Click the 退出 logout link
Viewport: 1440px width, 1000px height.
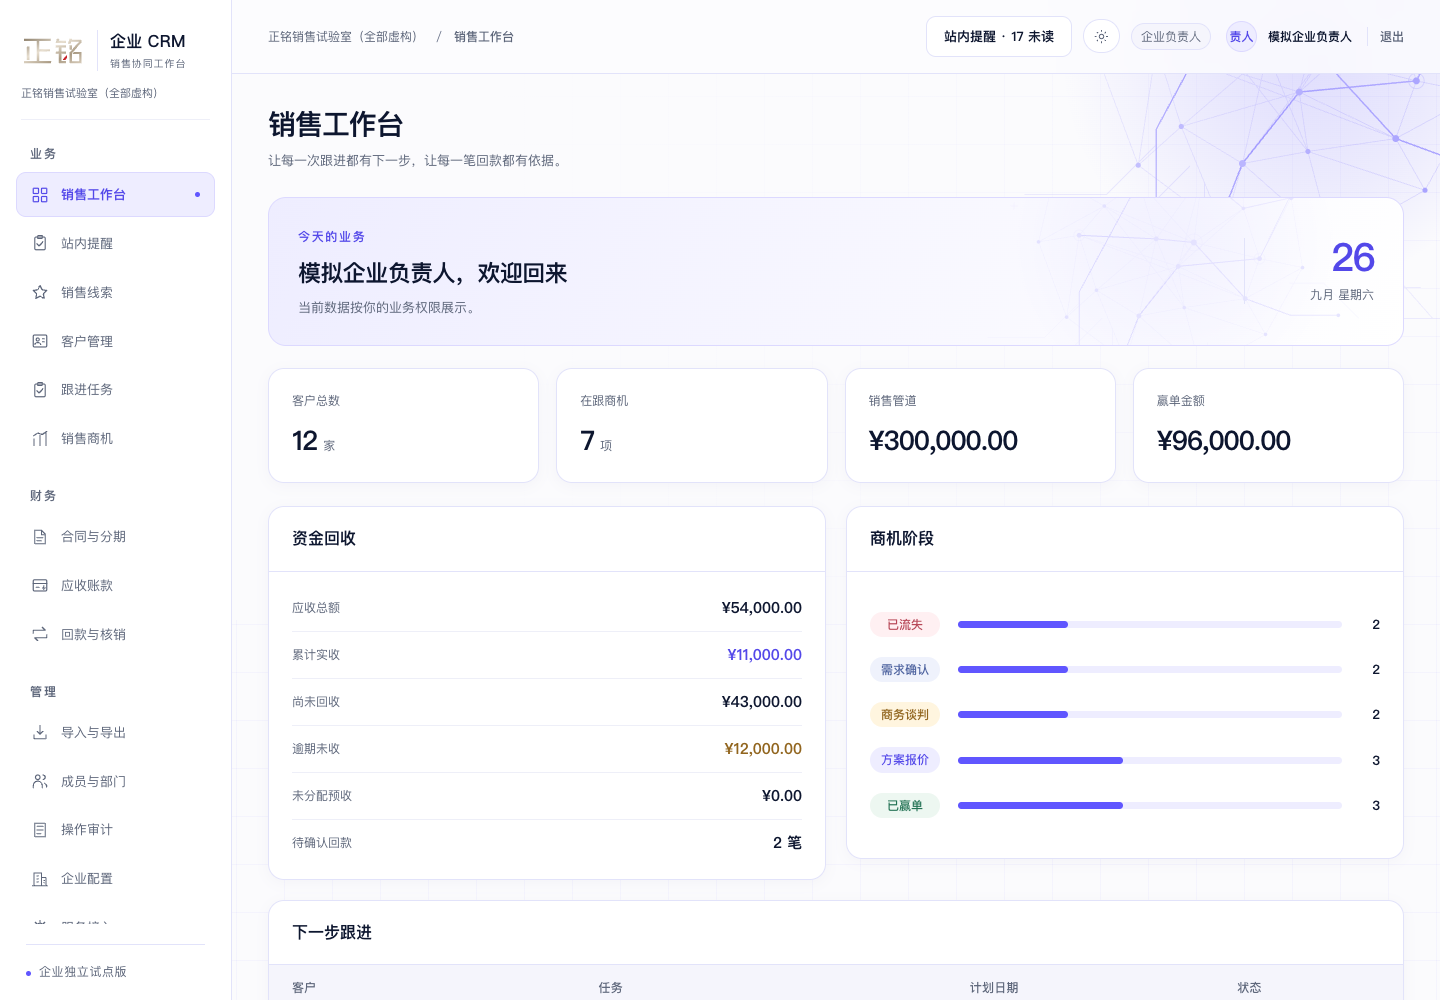(x=1392, y=37)
